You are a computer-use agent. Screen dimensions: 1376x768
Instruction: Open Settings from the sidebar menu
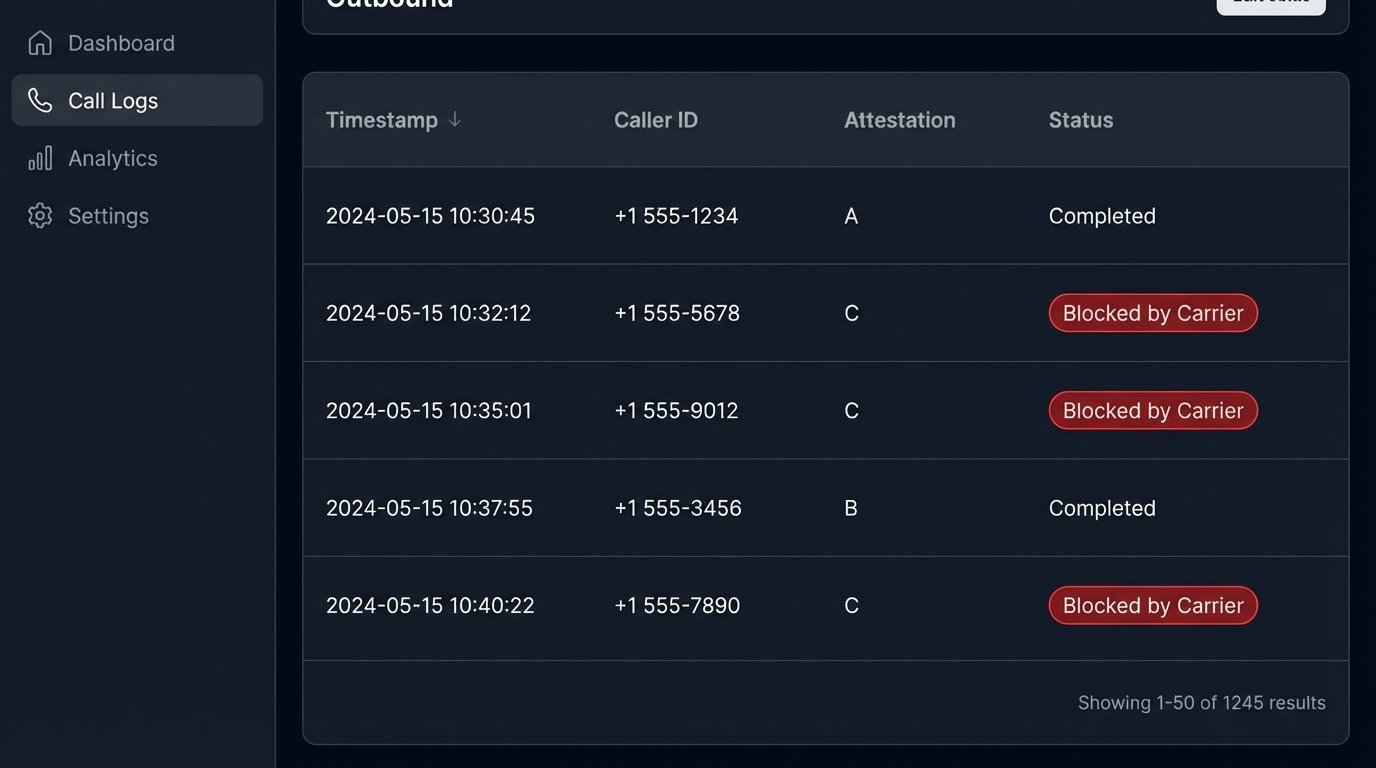coord(108,216)
